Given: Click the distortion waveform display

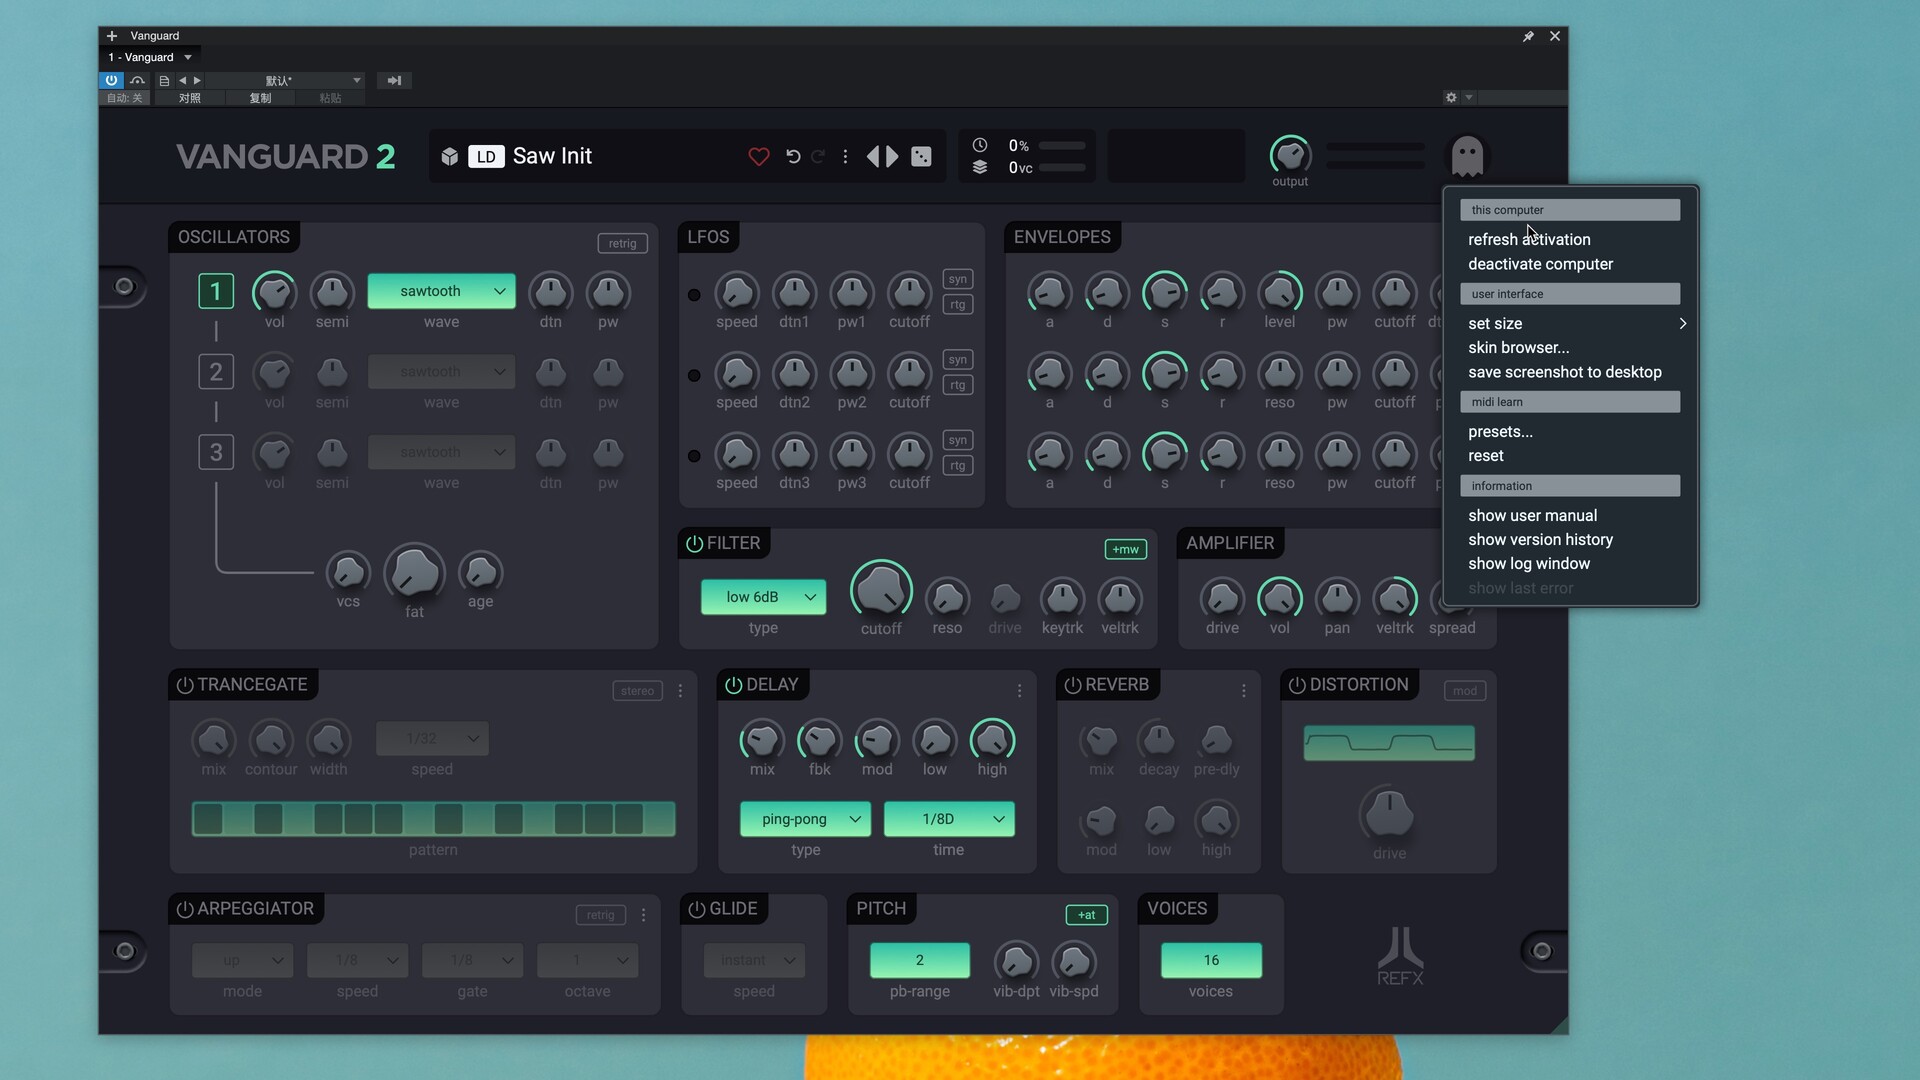Looking at the screenshot, I should point(1389,743).
